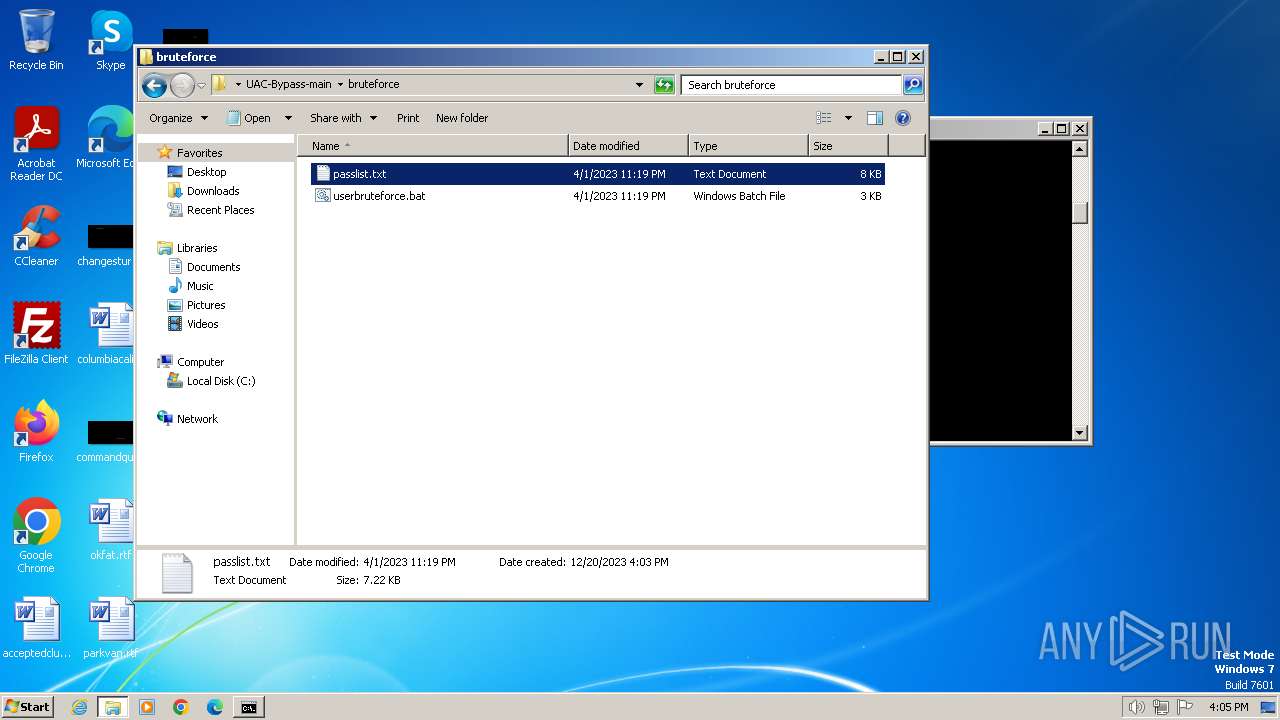1280x720 pixels.
Task: Click down scroll arrow in console window
Action: (1080, 433)
